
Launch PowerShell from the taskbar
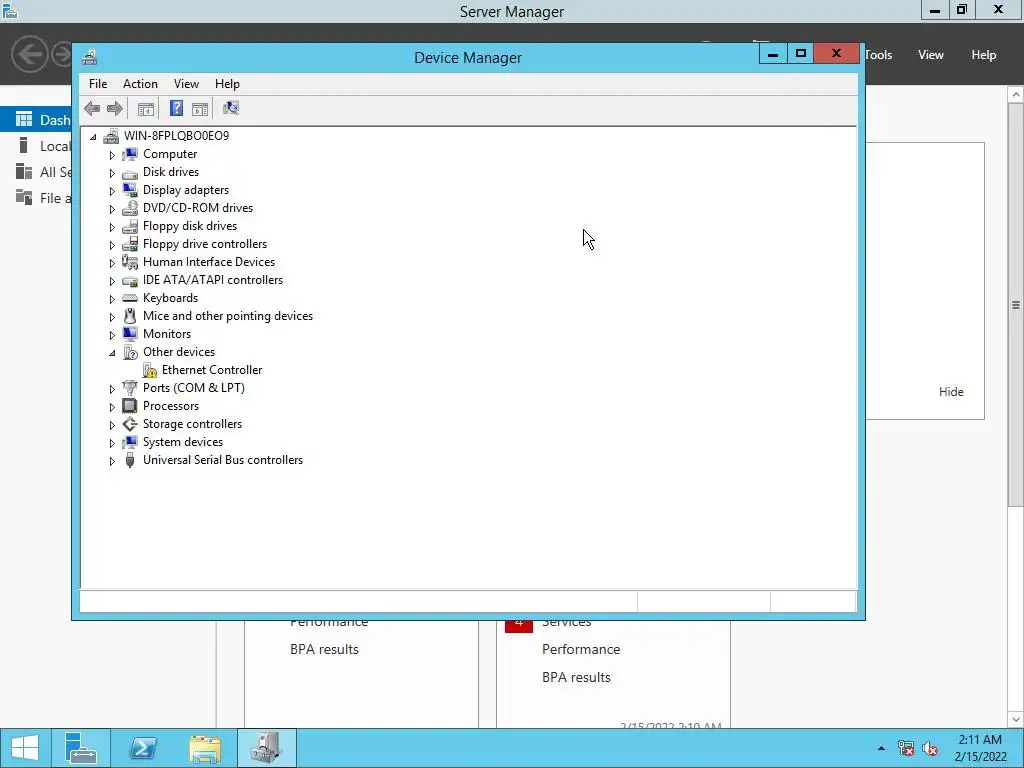pyautogui.click(x=142, y=748)
